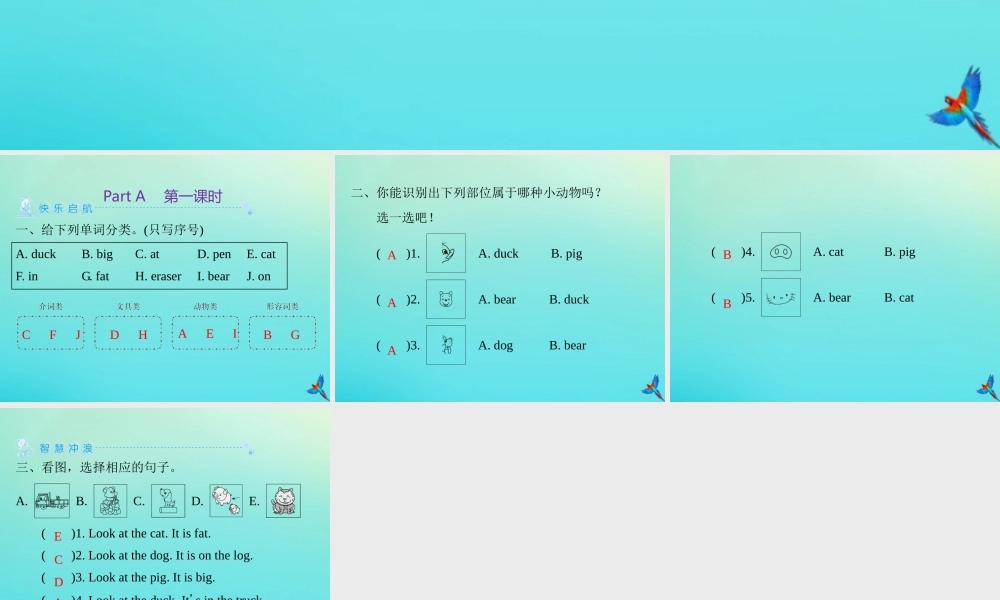Screen dimensions: 1000x600
Task: Click the instruction '一、给下列单词分类。(只写序号)'
Action: pyautogui.click(x=110, y=230)
